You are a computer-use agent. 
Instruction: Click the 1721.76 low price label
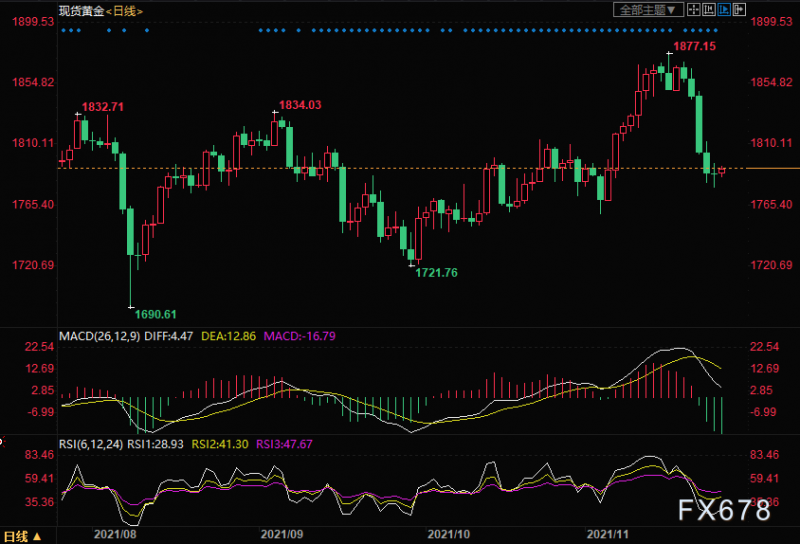point(436,273)
